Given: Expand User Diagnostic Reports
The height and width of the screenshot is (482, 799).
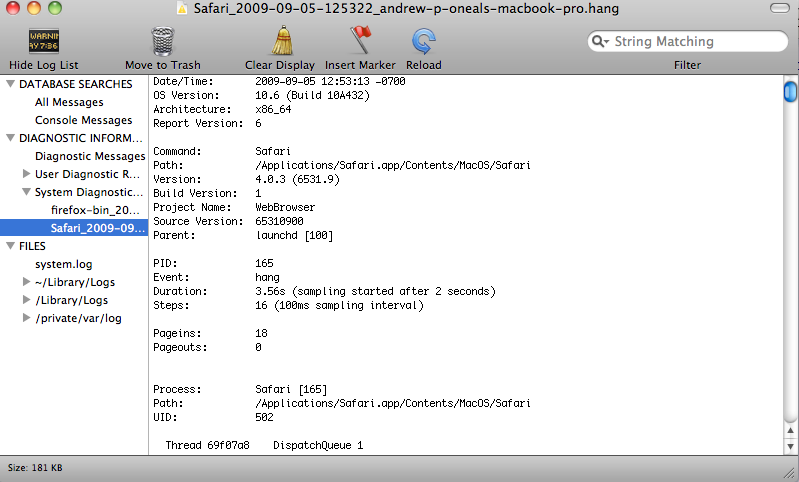Looking at the screenshot, I should (x=26, y=174).
